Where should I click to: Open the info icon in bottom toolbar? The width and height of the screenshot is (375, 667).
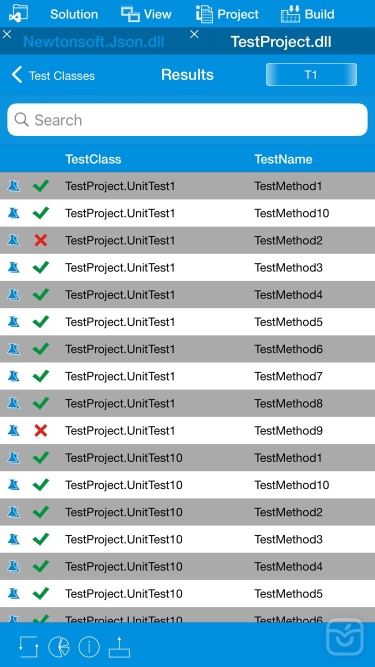point(89,647)
